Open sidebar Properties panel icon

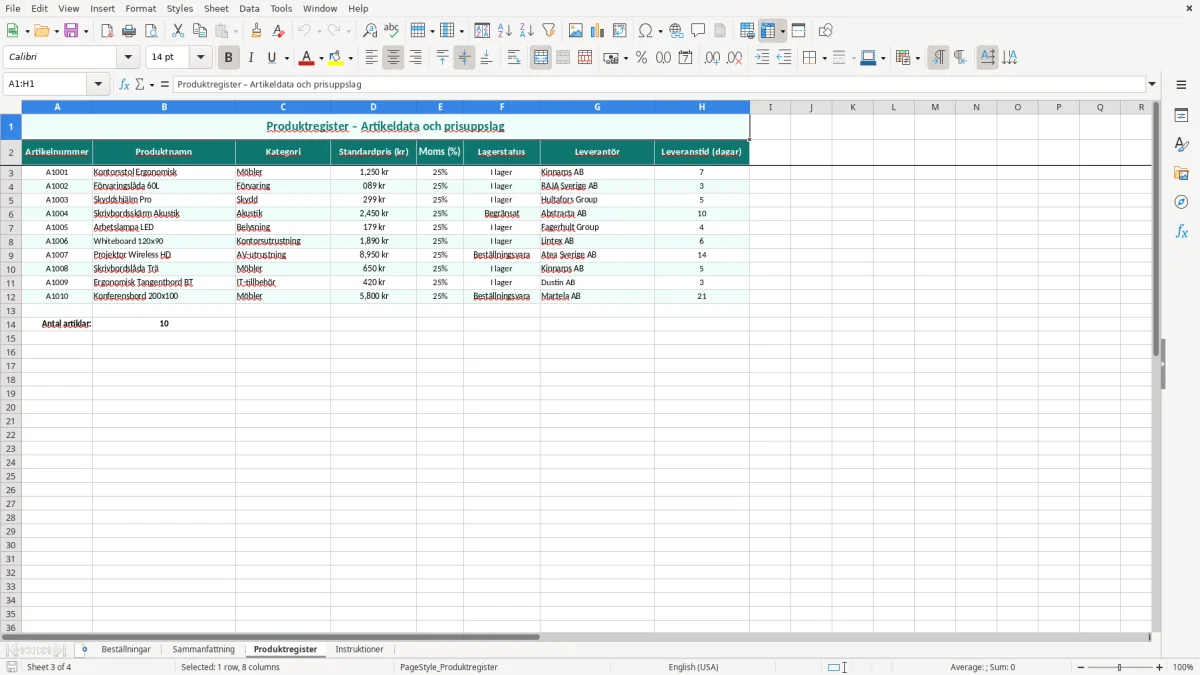[1181, 116]
